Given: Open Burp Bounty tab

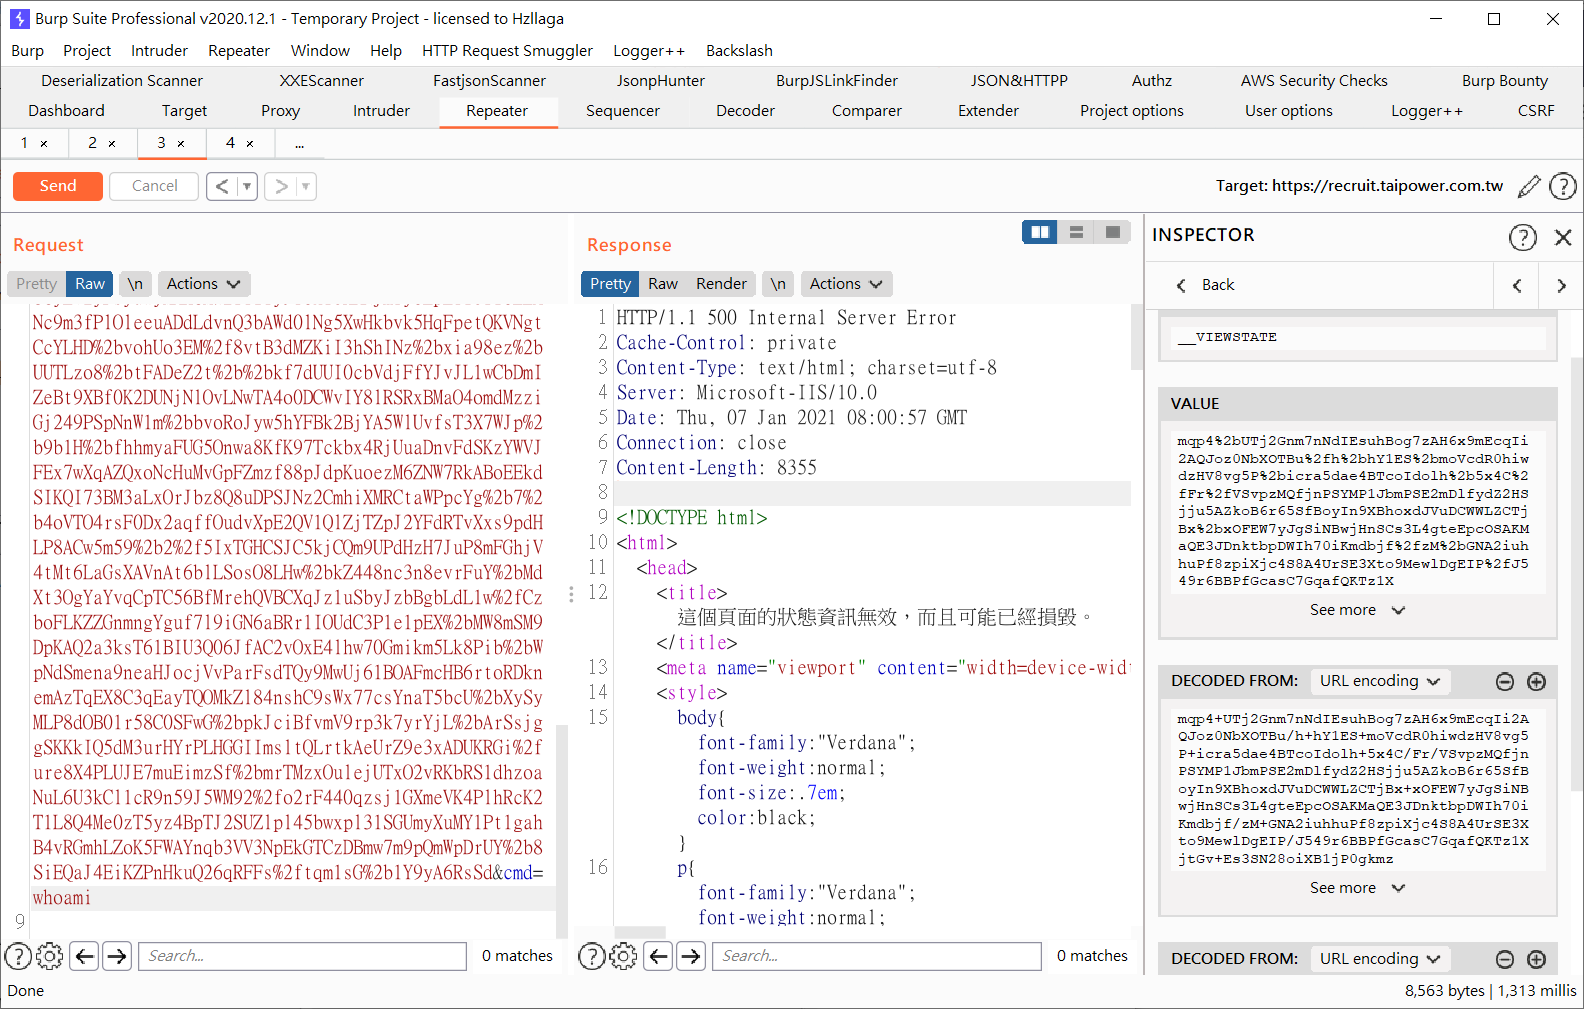Looking at the screenshot, I should (1504, 81).
